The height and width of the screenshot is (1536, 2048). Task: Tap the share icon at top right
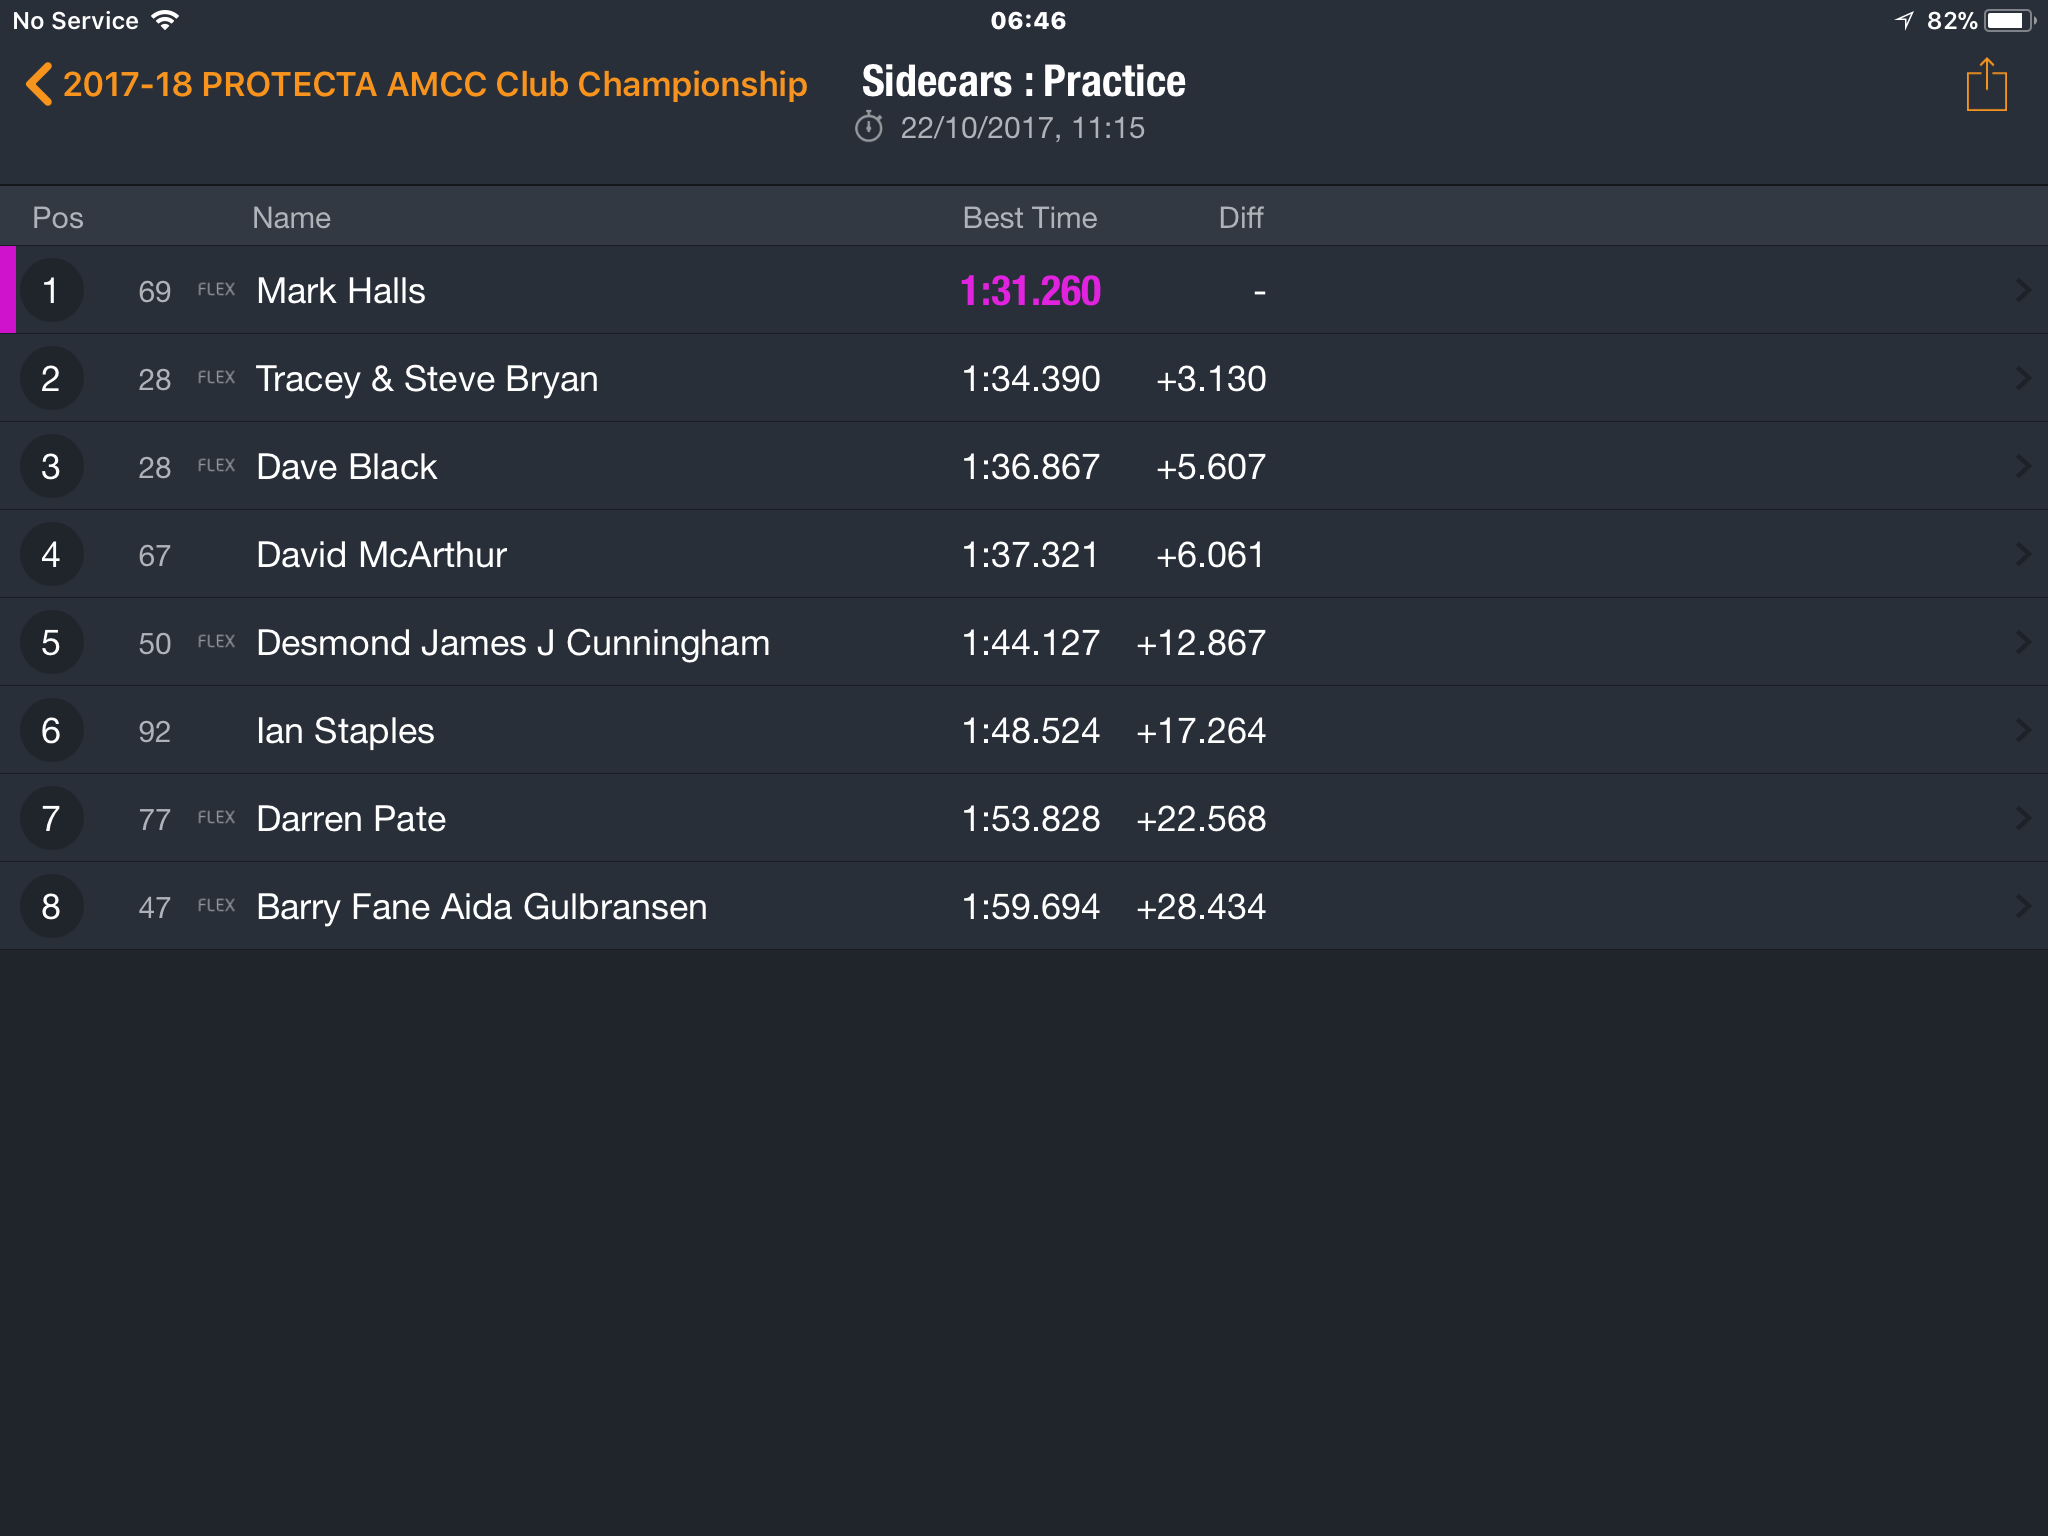click(x=1986, y=85)
